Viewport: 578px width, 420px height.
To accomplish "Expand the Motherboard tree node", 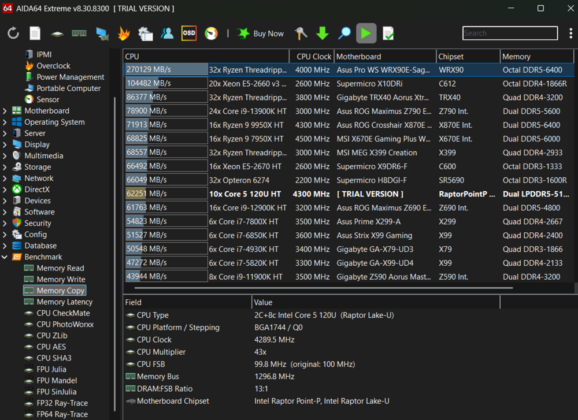I will [5, 111].
